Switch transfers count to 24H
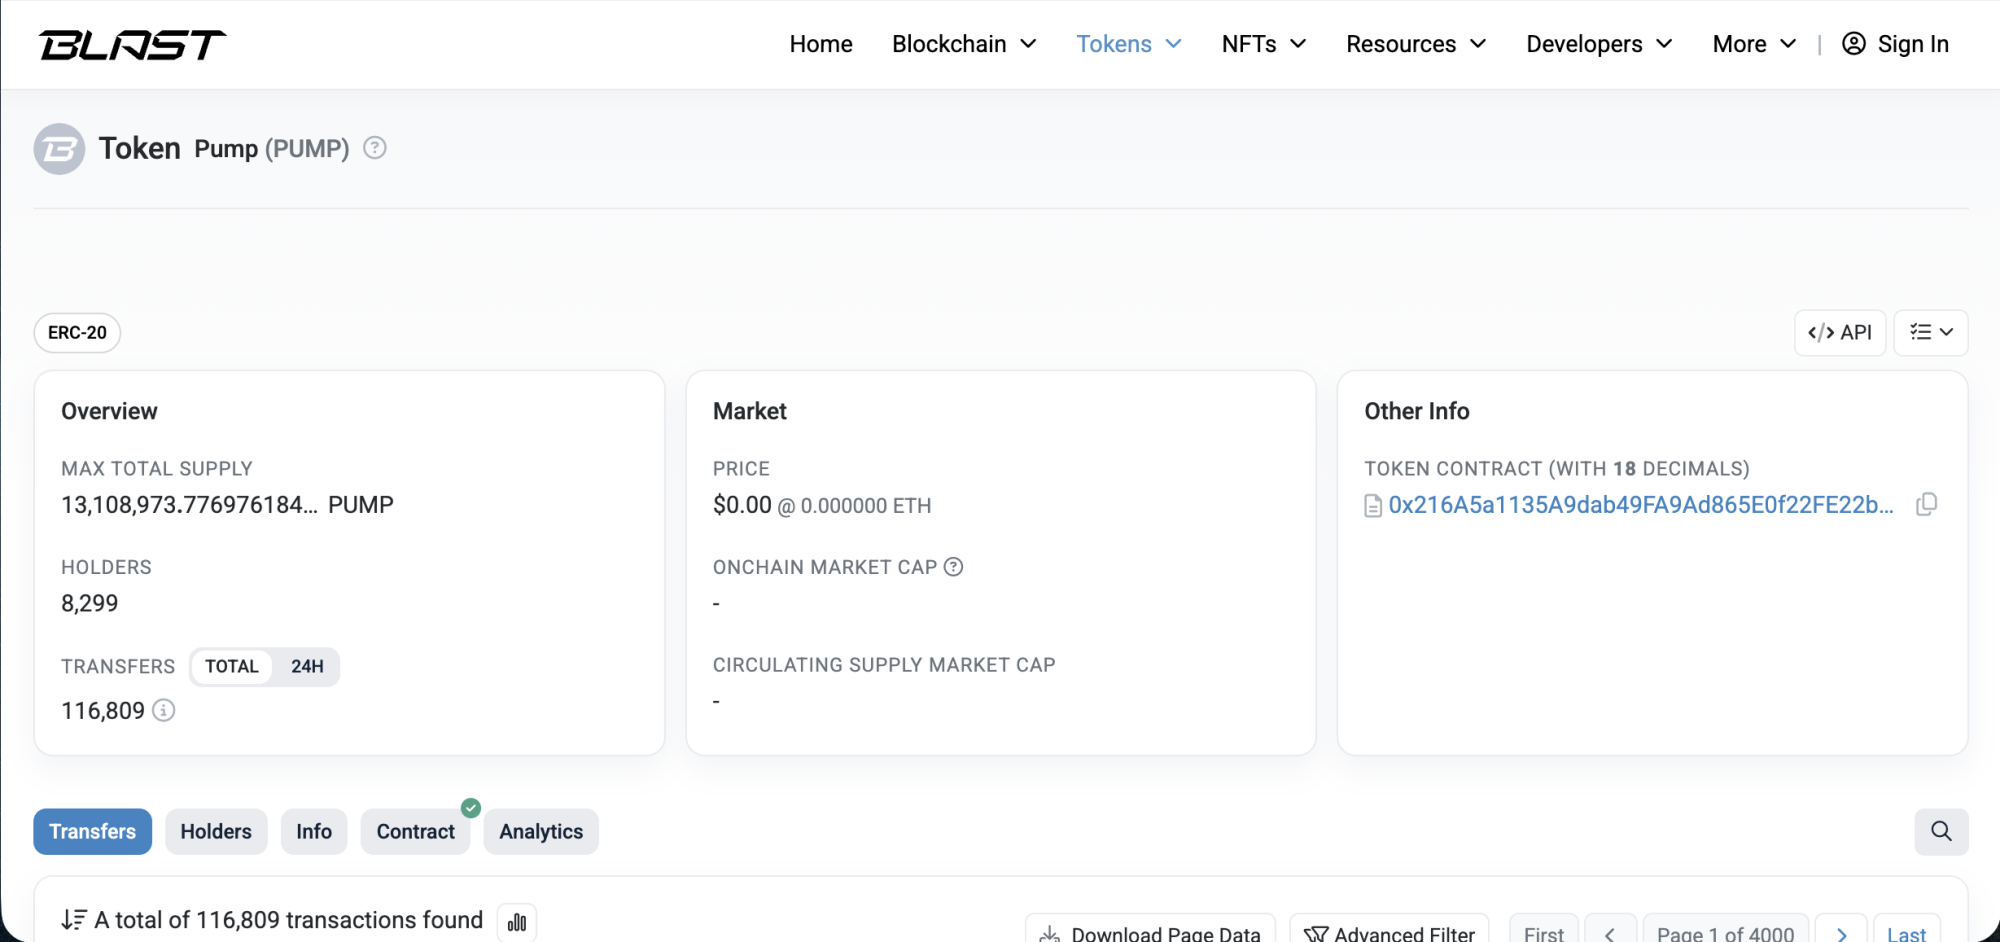Image resolution: width=2000 pixels, height=942 pixels. tap(307, 667)
